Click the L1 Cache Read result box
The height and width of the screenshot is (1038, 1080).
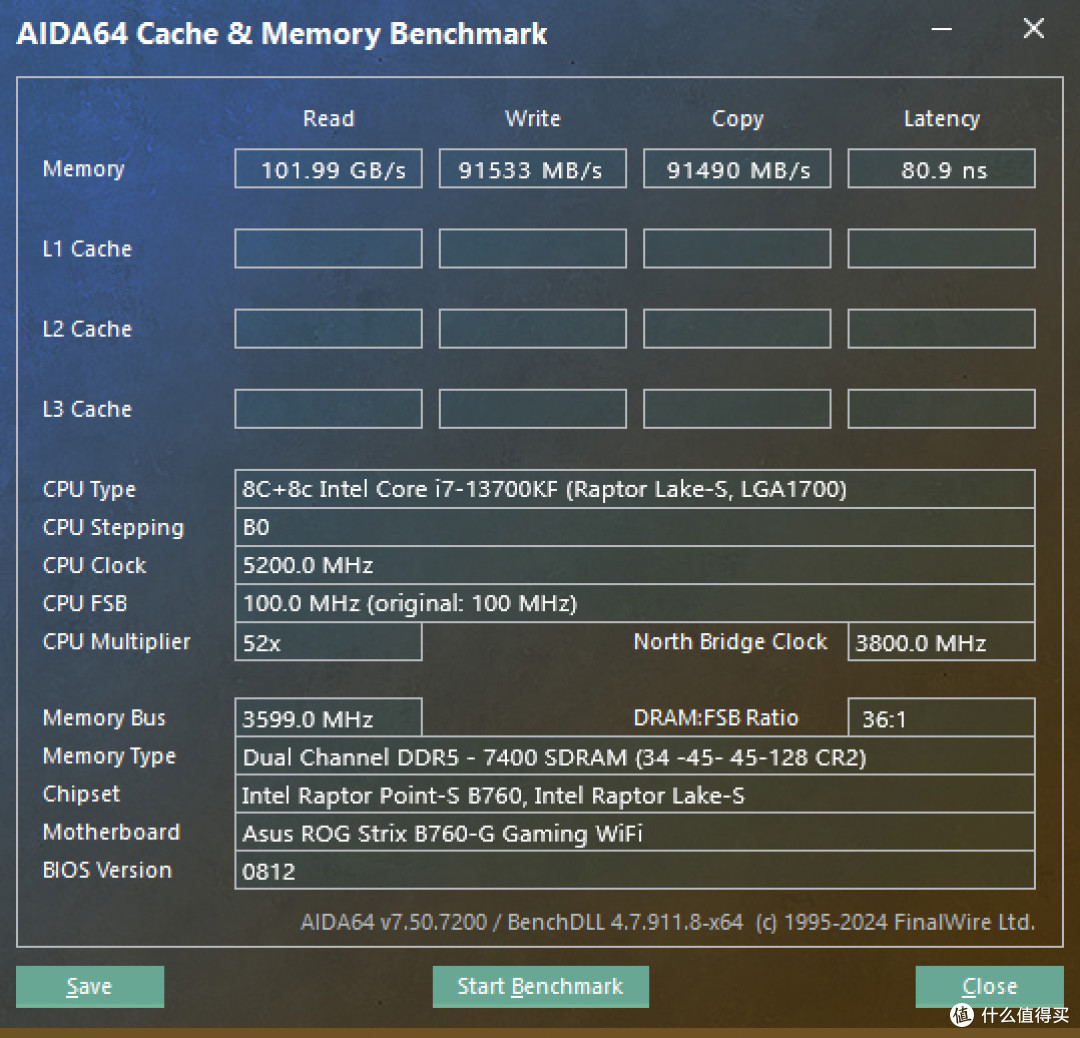pyautogui.click(x=329, y=249)
